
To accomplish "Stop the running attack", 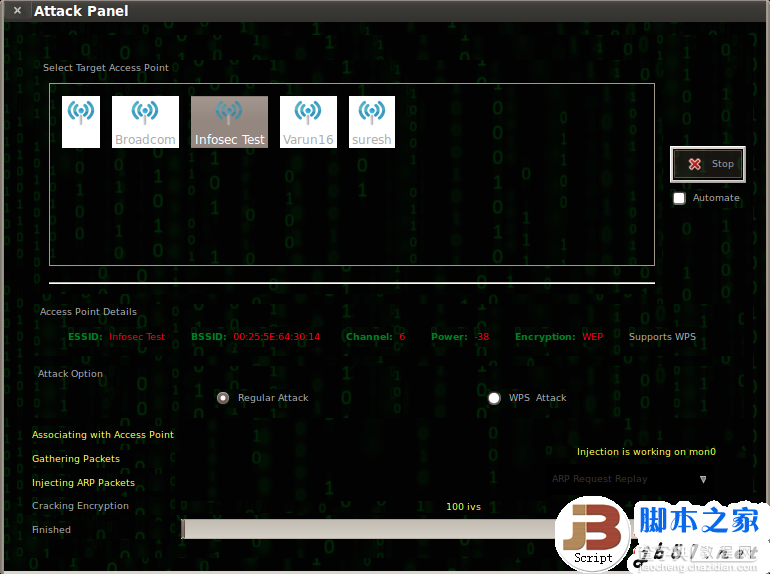I will tap(708, 164).
